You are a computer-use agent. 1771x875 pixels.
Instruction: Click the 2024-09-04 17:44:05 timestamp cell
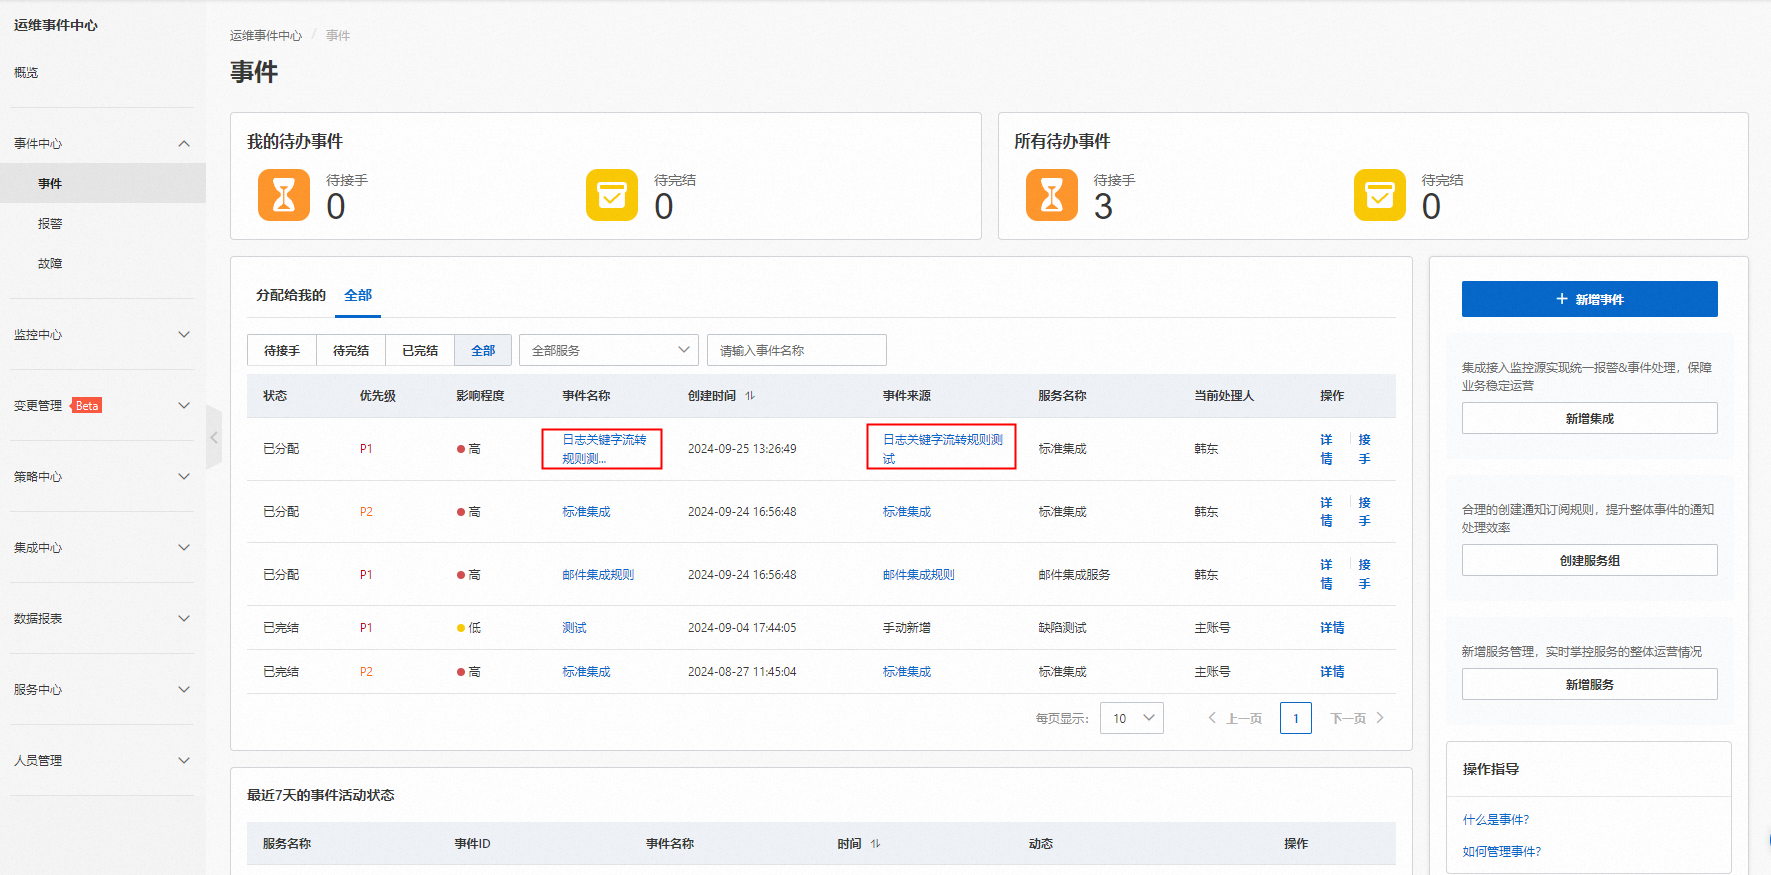point(742,628)
